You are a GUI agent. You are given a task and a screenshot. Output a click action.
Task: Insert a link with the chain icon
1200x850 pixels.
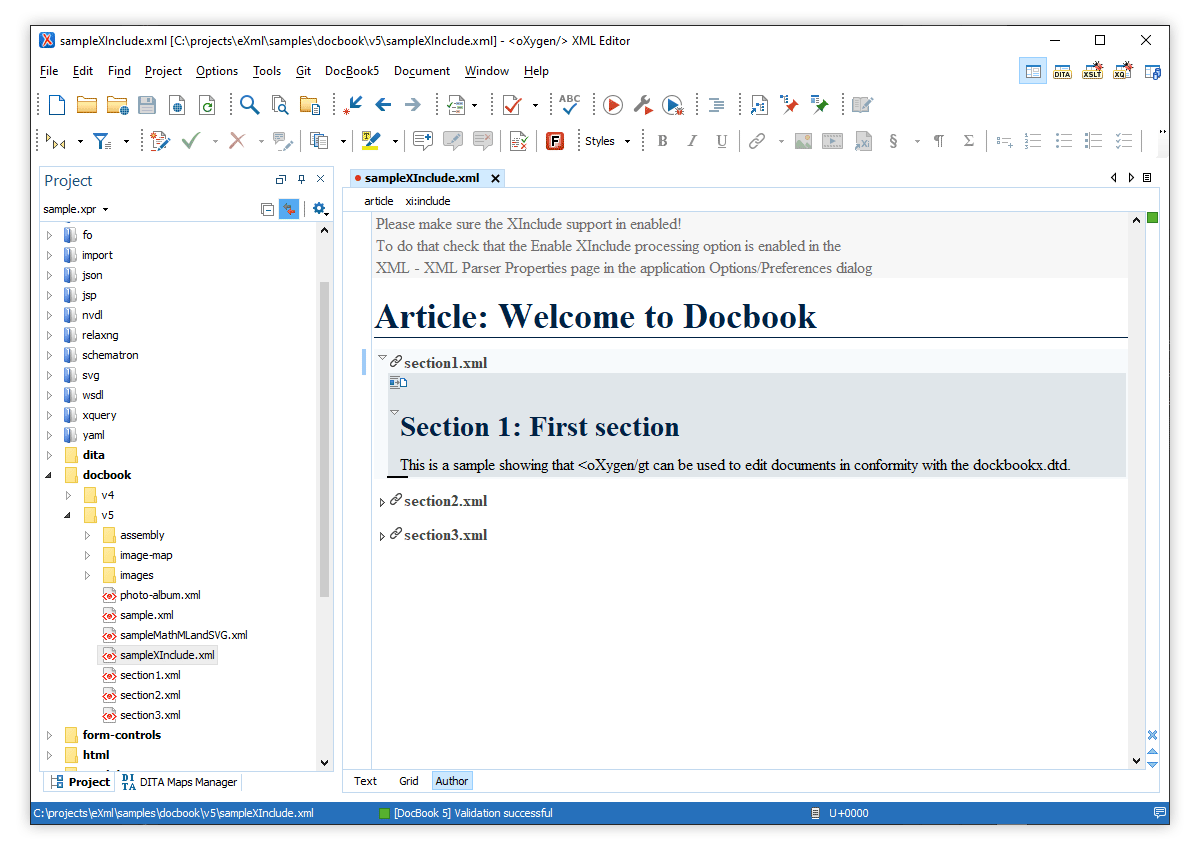point(757,141)
